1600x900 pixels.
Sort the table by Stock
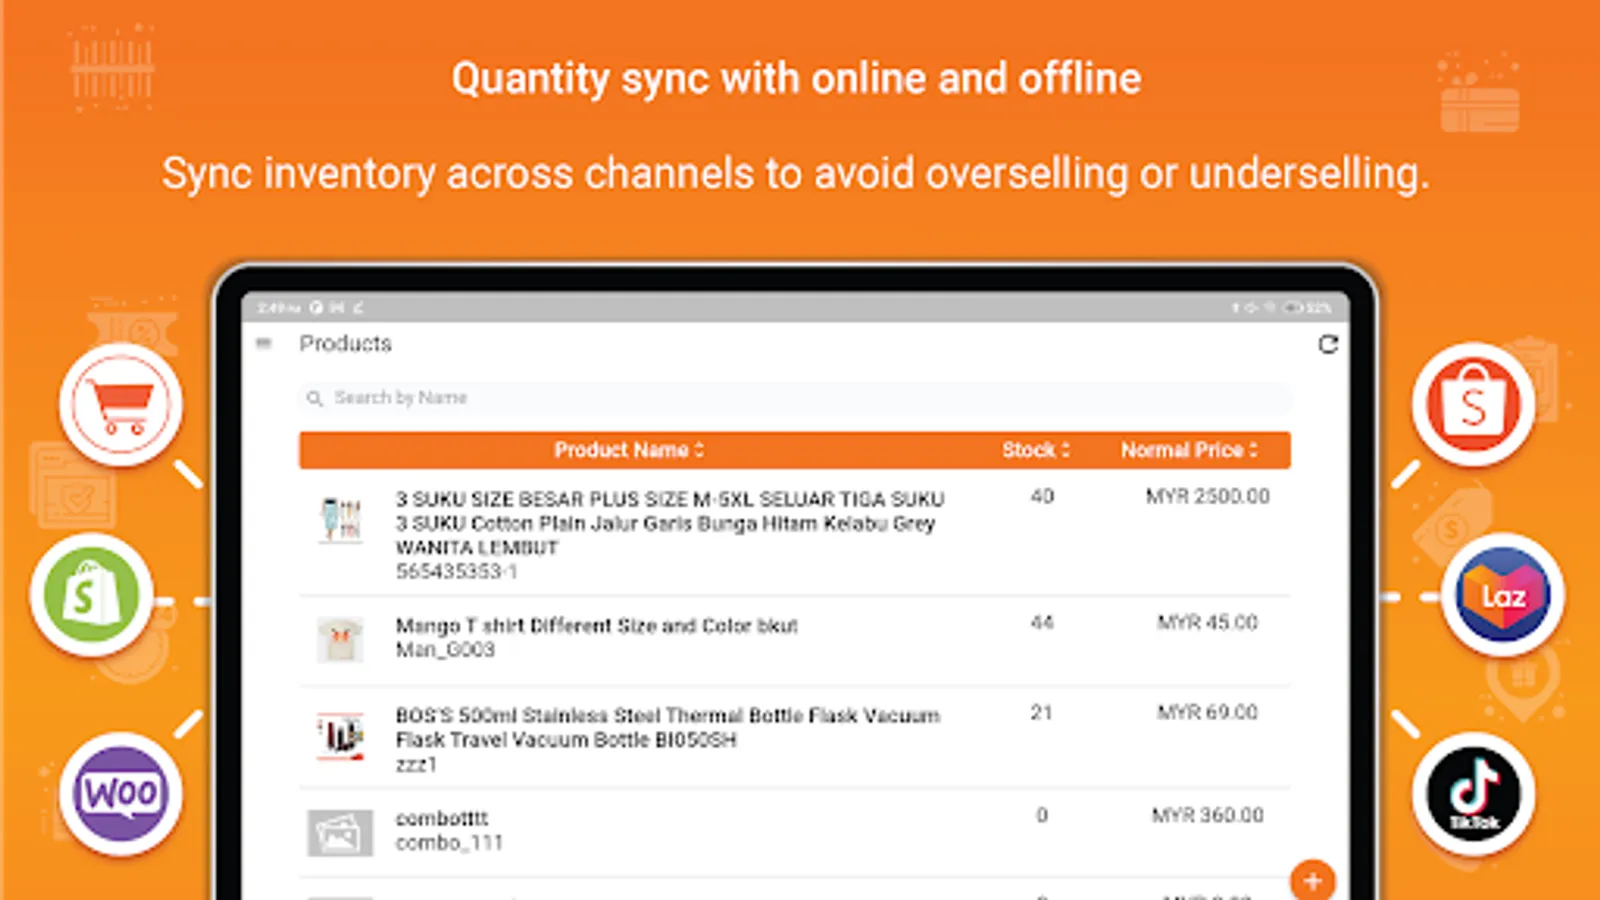[x=1036, y=450]
